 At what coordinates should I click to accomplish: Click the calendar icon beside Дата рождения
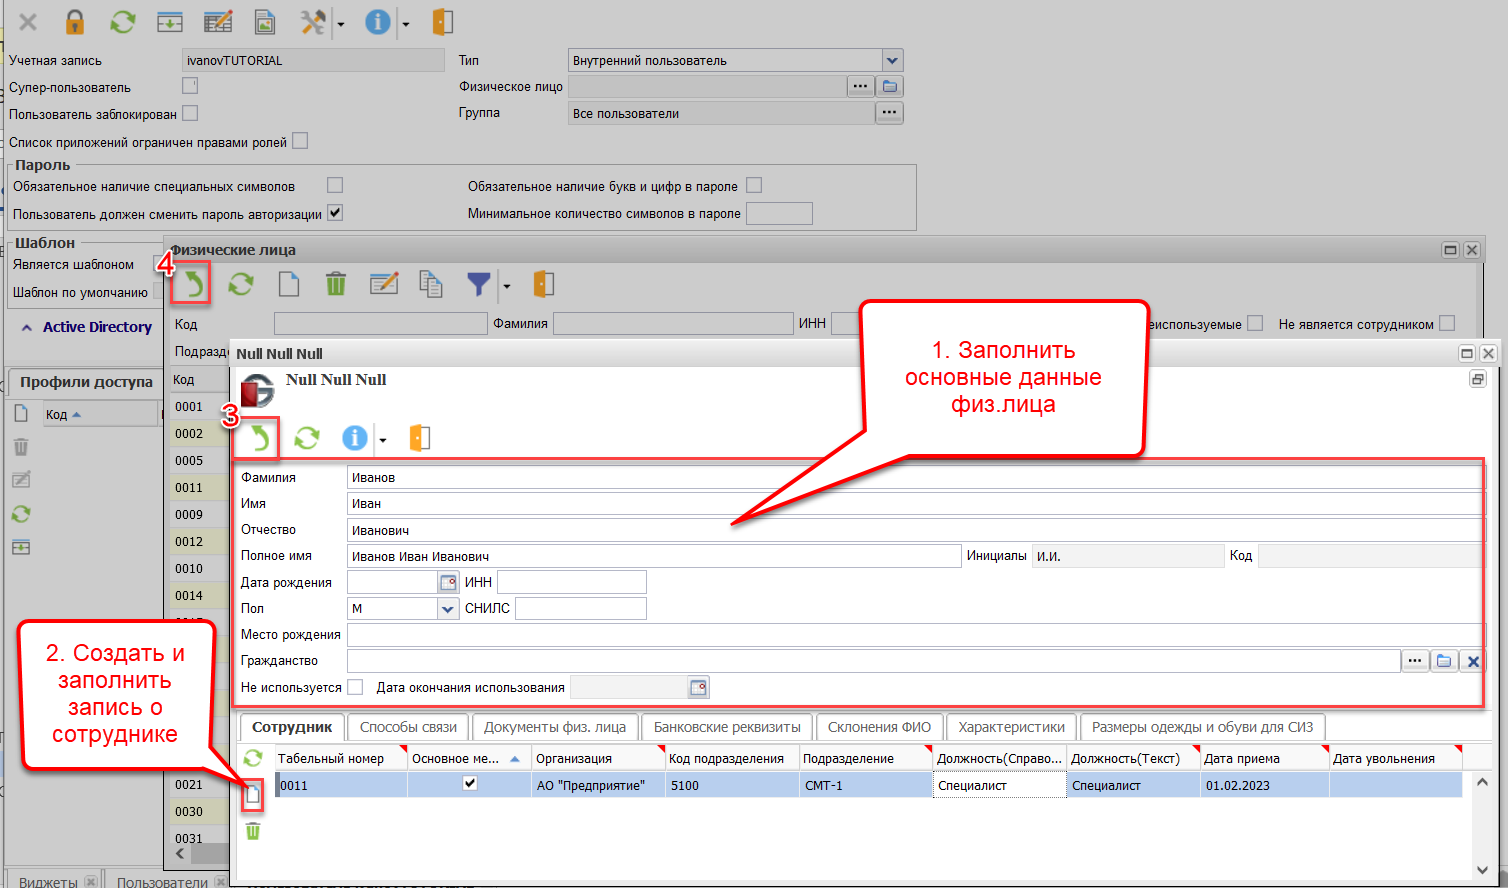point(448,582)
